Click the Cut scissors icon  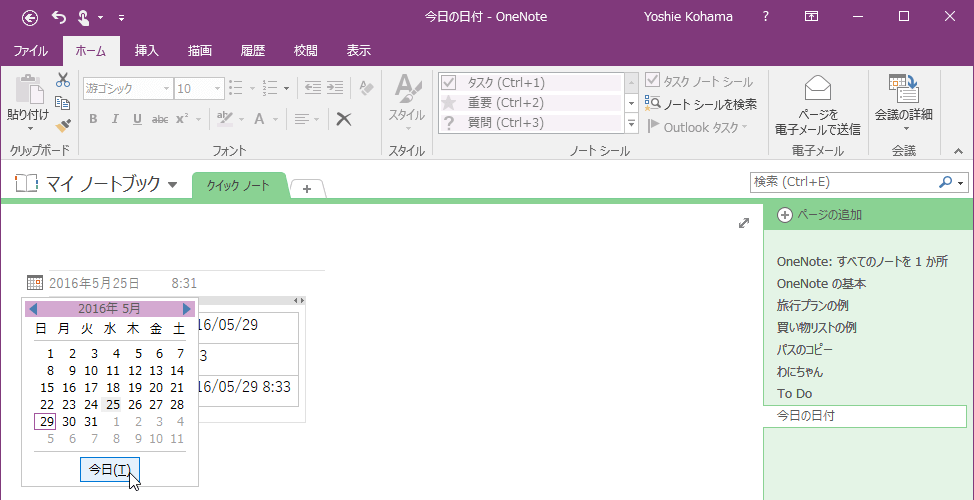coord(63,80)
